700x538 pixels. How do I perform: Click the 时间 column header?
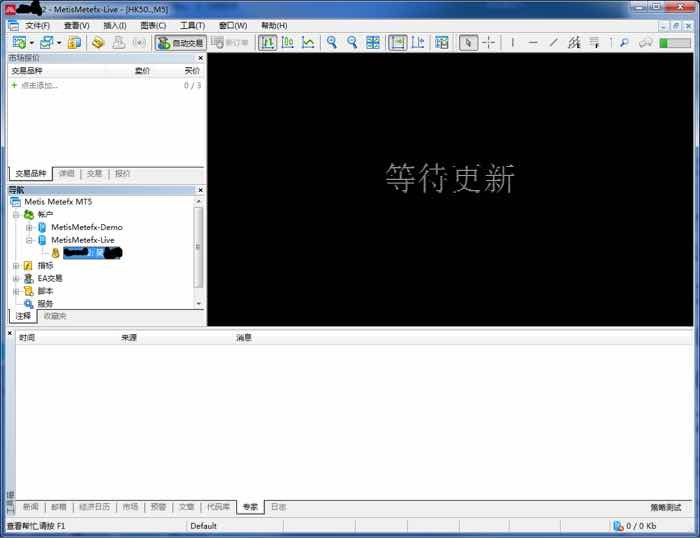pyautogui.click(x=27, y=338)
